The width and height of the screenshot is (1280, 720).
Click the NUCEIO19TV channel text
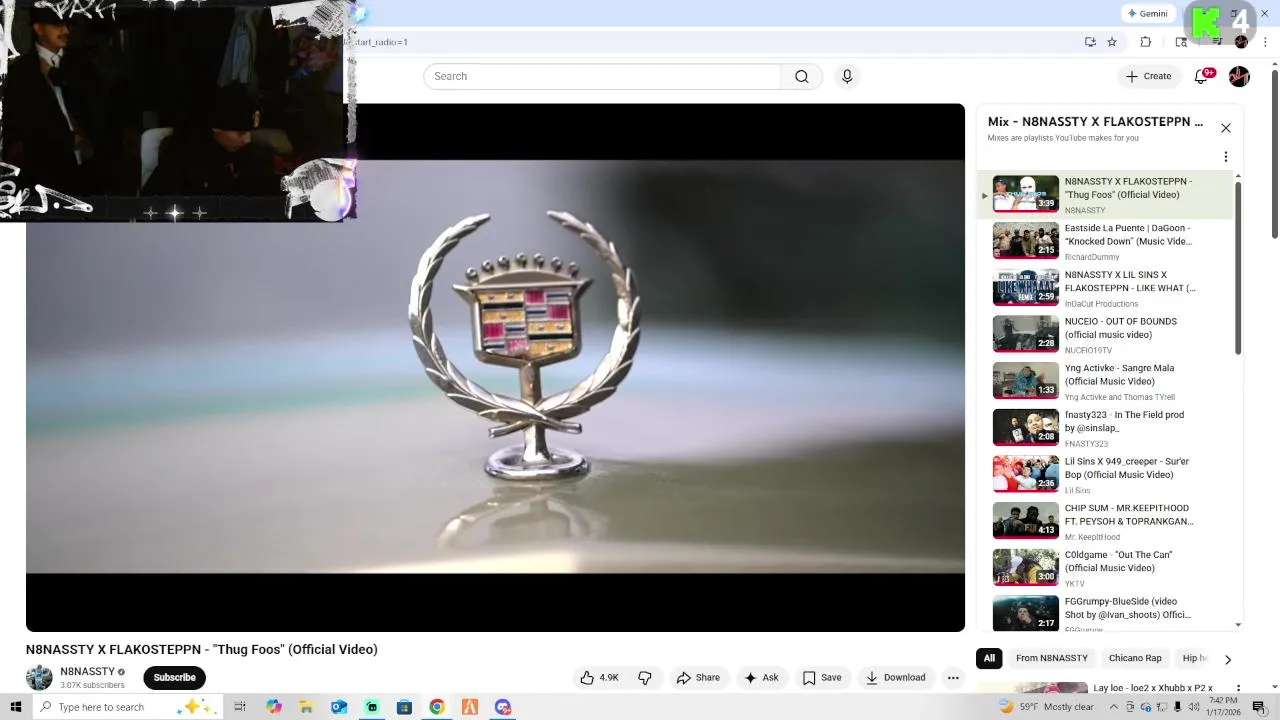[1088, 351]
